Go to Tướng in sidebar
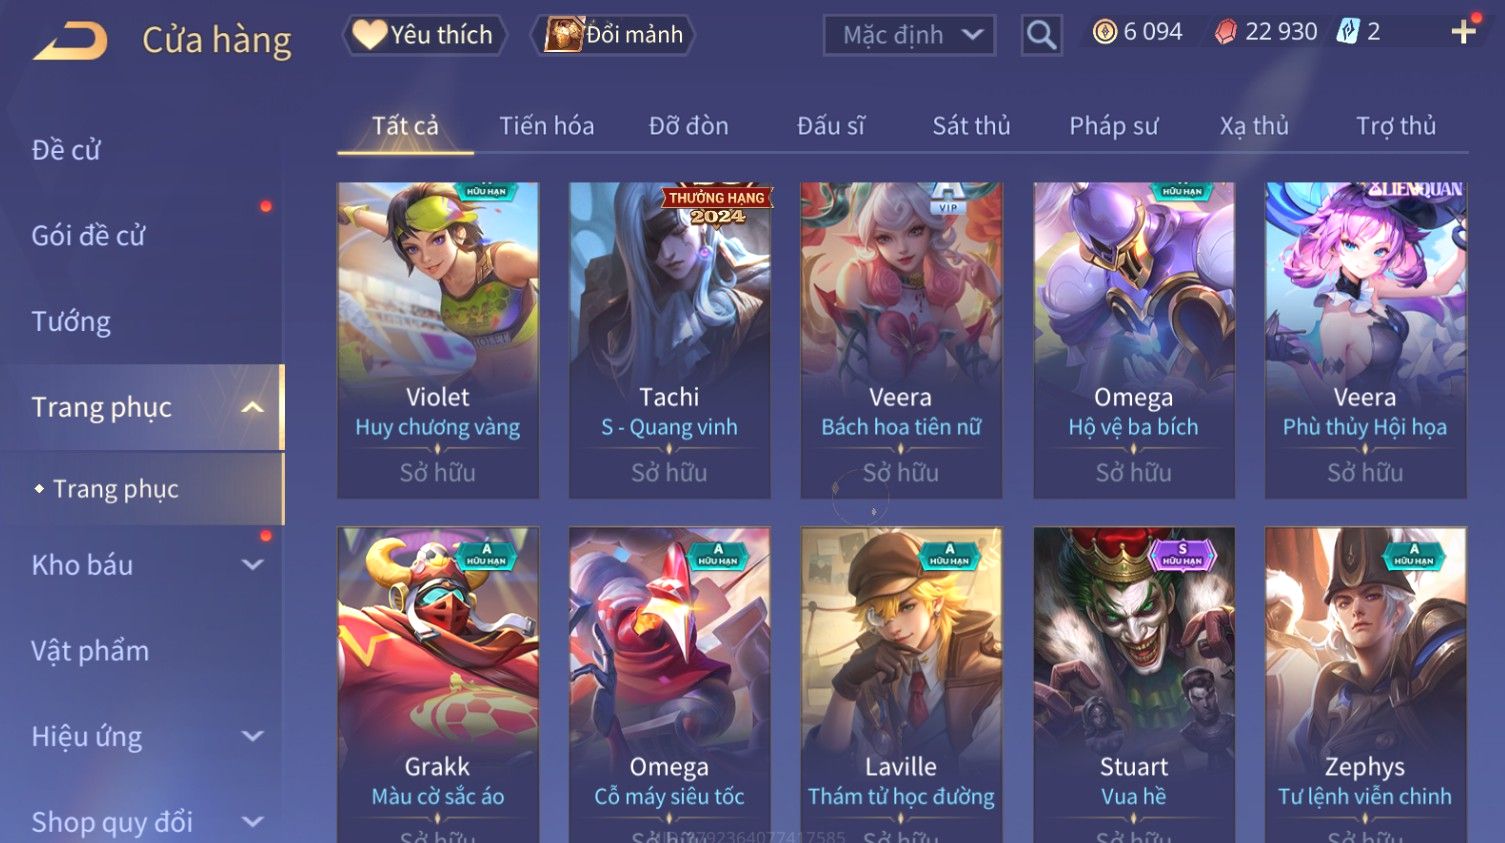 [71, 322]
